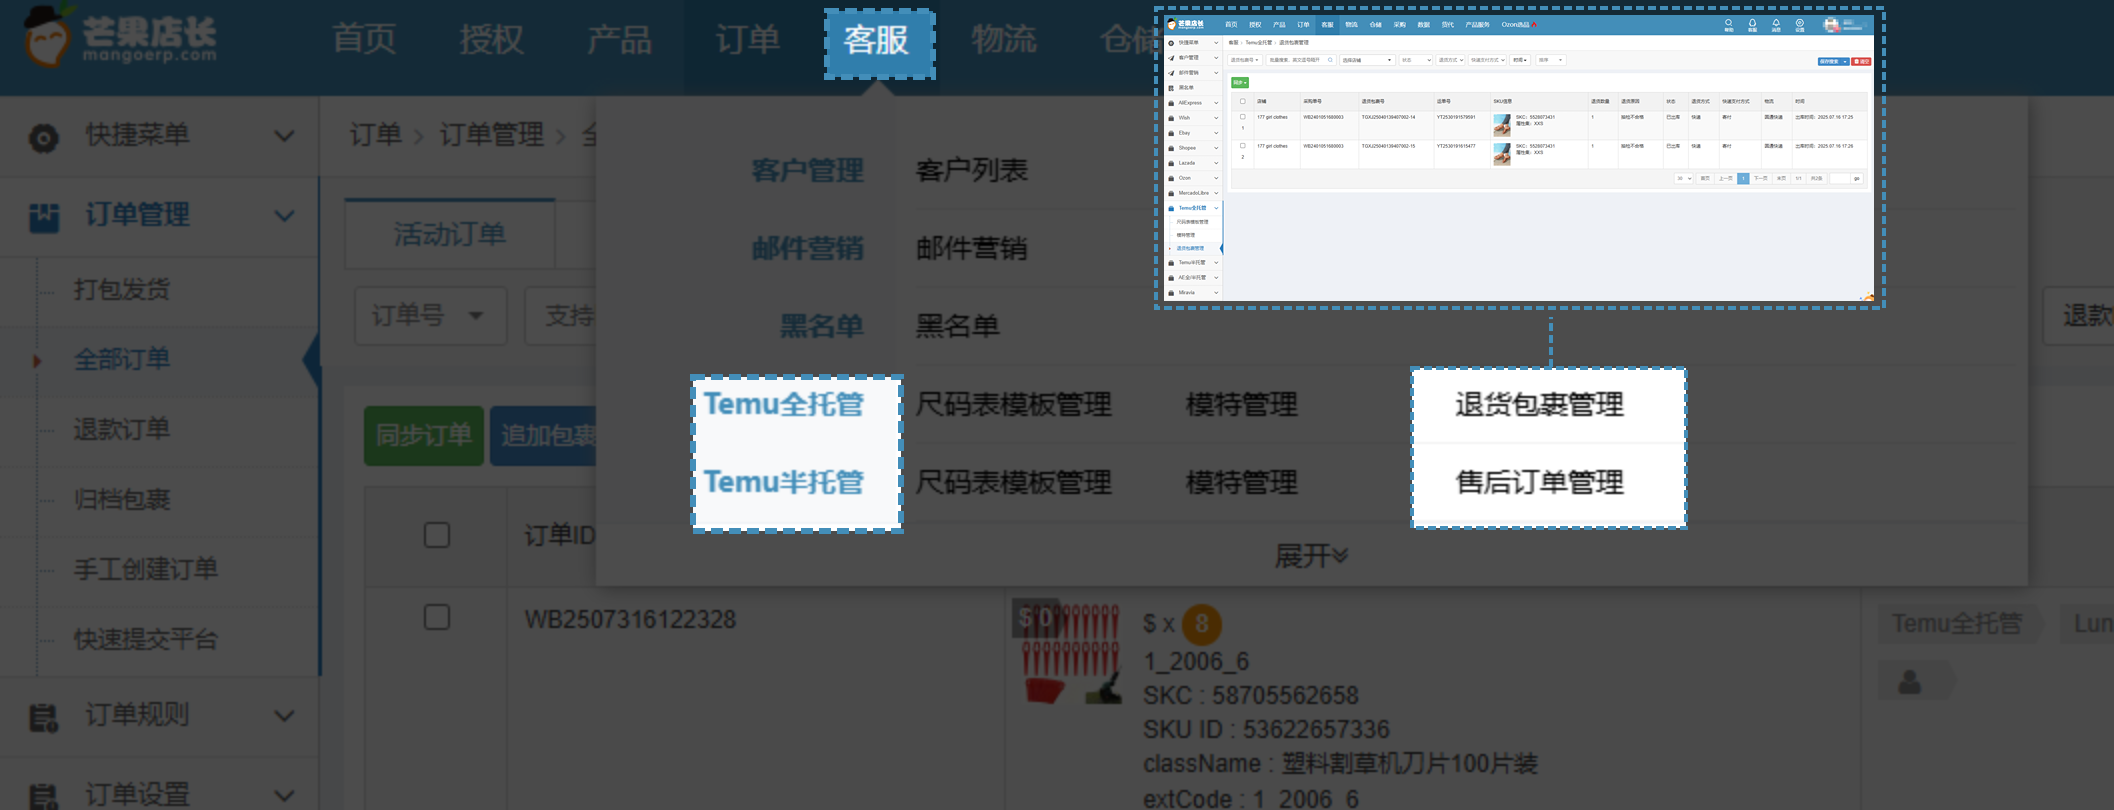Tick the select-all checkbox in table header
Viewport: 2114px width, 810px height.
(437, 535)
